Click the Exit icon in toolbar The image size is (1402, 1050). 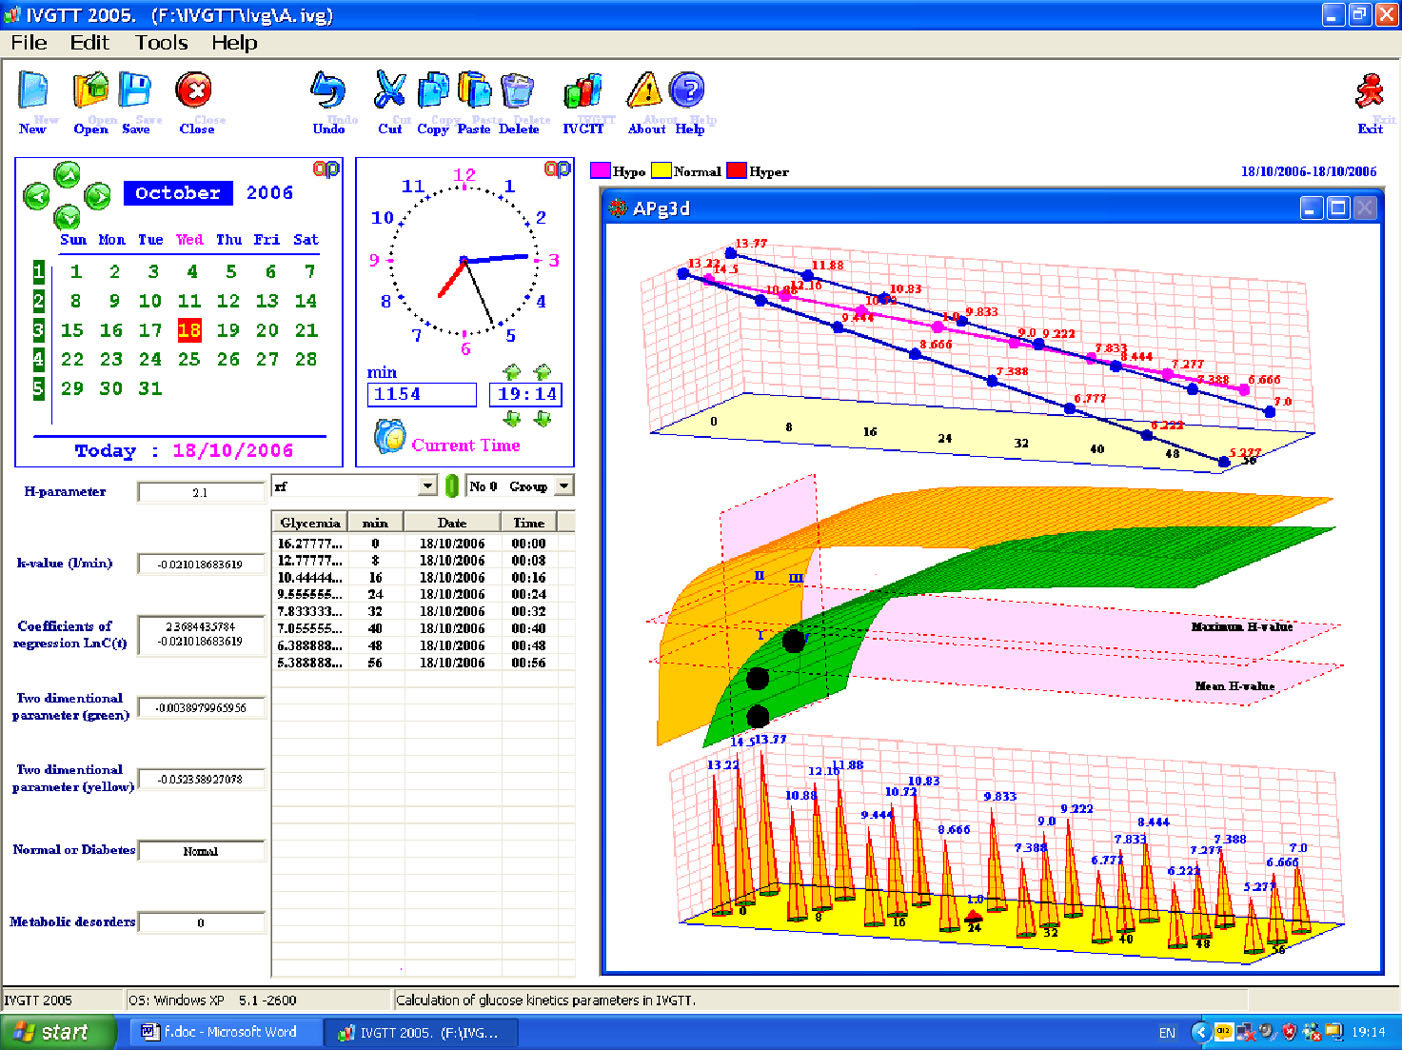click(x=1369, y=93)
